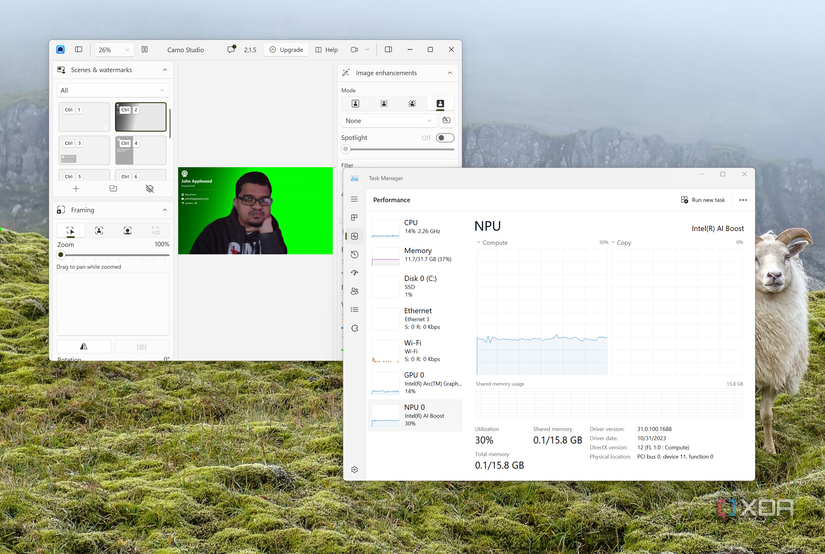Screen dimensions: 825x554
Task: Open the Task Manager more options ellipsis
Action: pos(743,200)
